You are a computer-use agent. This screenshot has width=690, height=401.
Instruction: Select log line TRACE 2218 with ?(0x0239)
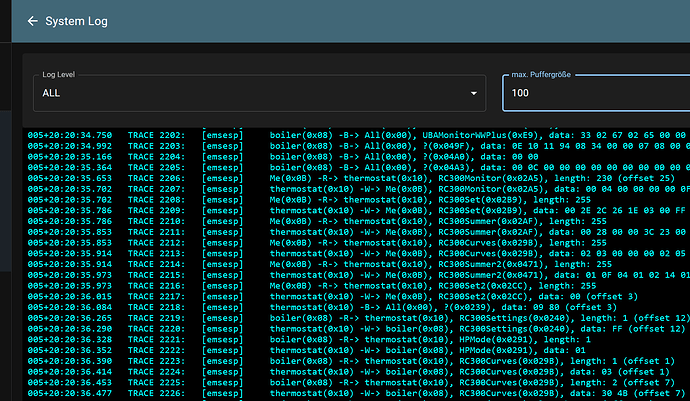coord(322,307)
